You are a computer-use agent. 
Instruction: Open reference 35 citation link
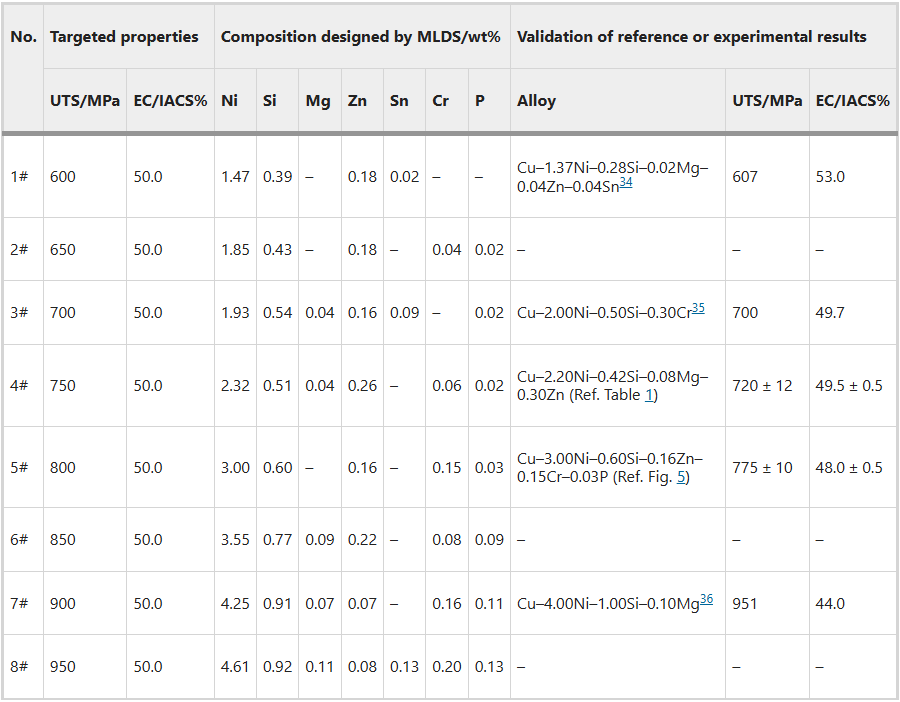tap(698, 309)
